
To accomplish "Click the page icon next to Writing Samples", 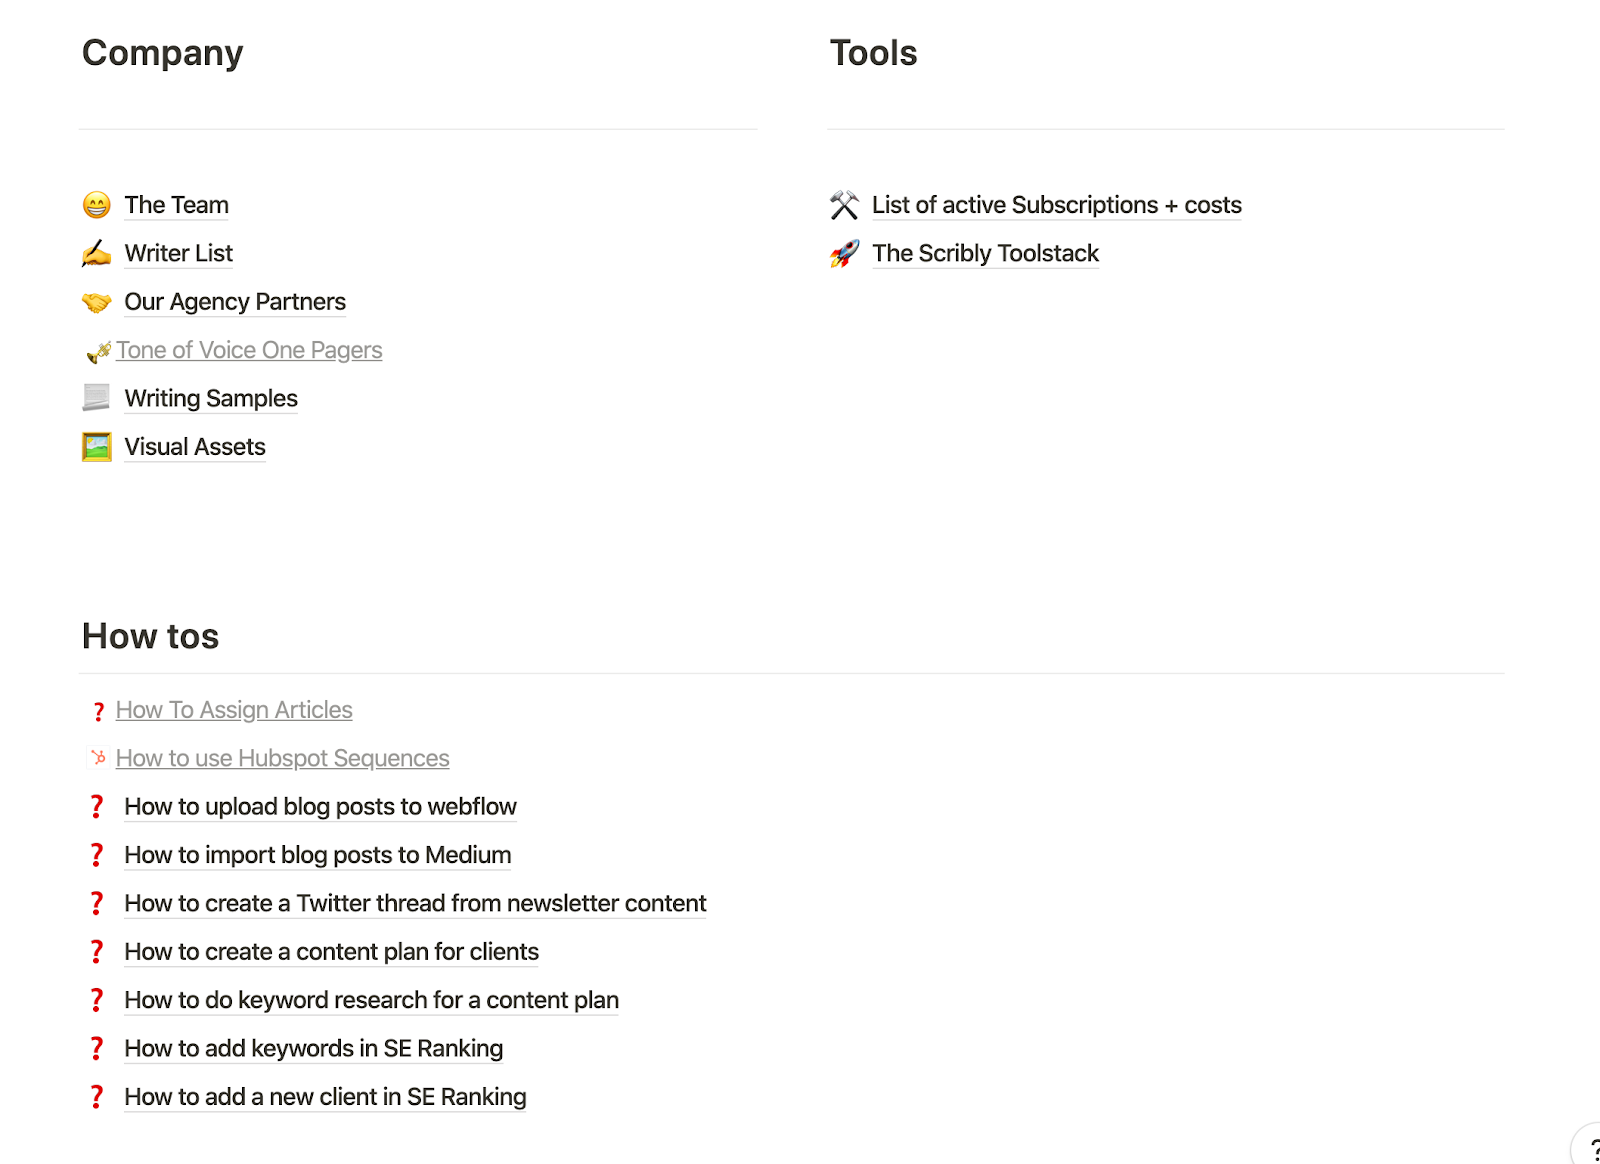I will [x=96, y=398].
